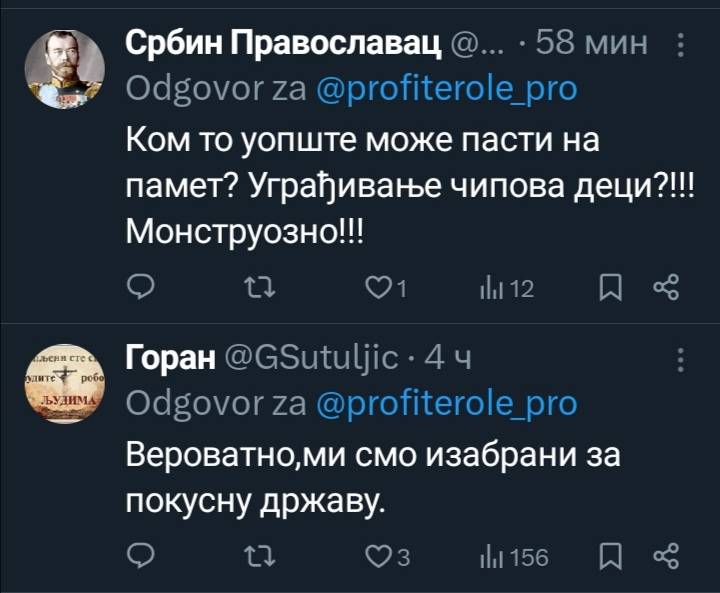Open Србин Православац display name

pos(284,45)
